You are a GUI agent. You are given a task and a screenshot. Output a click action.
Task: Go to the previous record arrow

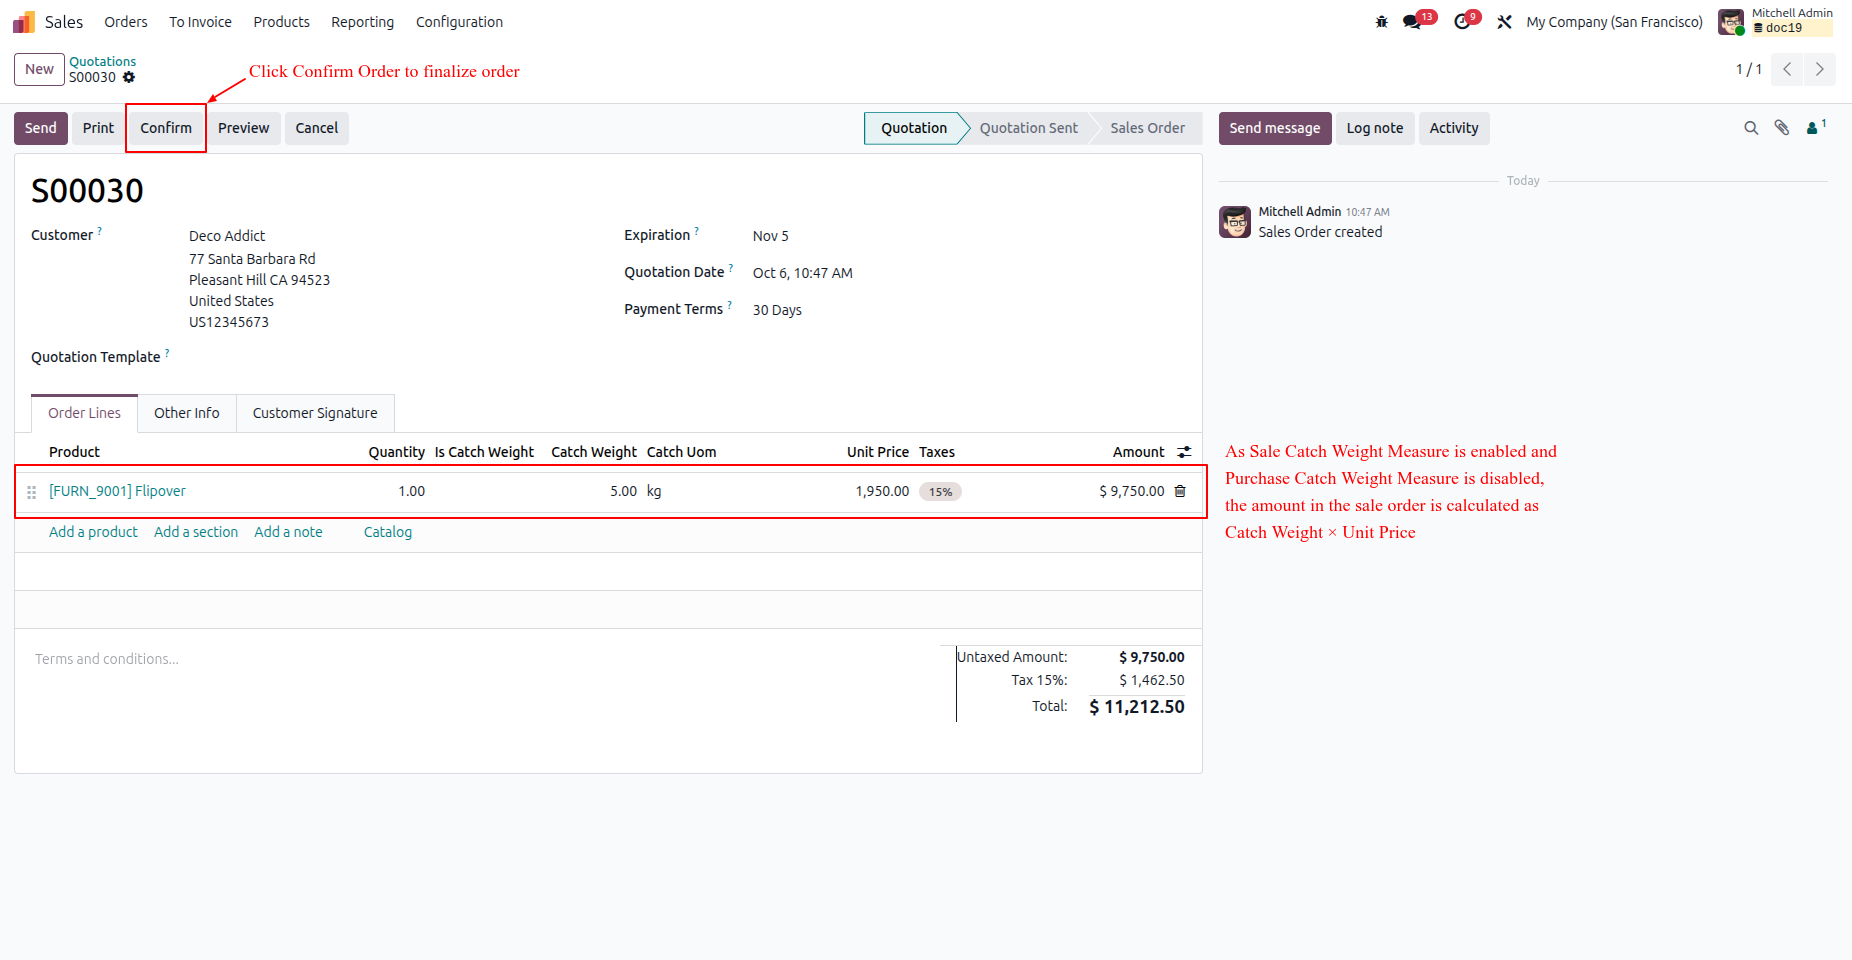1787,69
